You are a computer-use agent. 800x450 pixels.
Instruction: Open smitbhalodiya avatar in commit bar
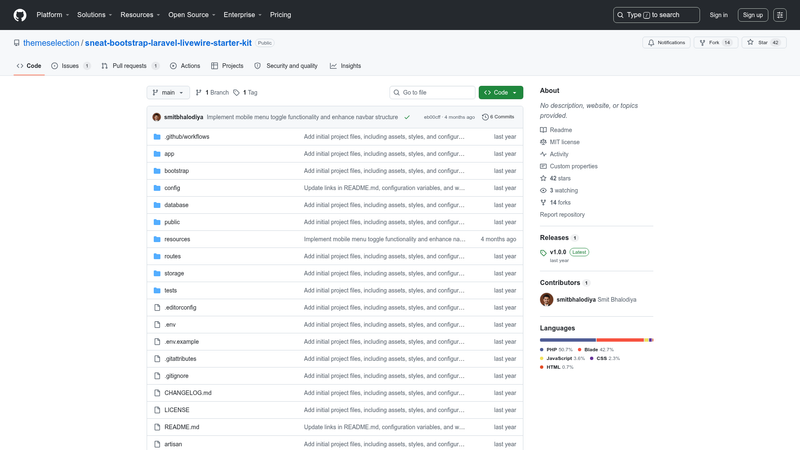(157, 117)
